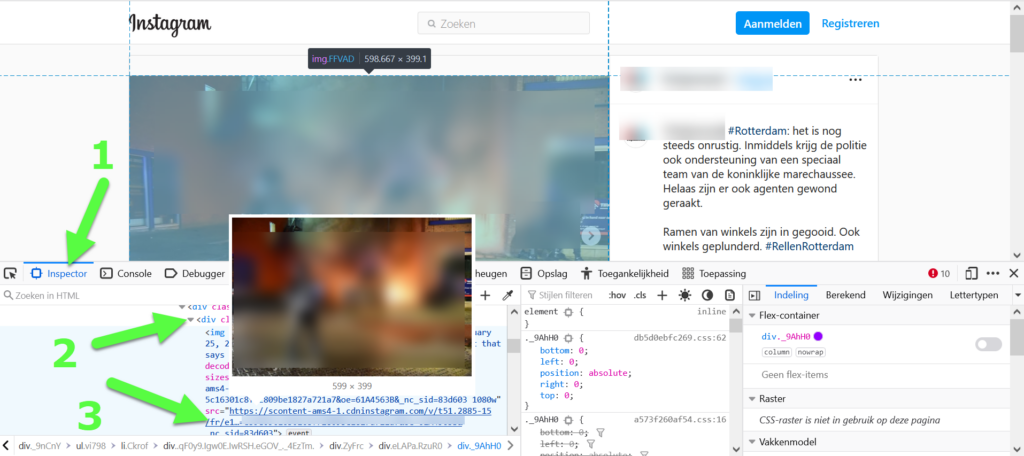Viewport: 1024px width, 456px height.
Task: Add a new style rule with plus icon
Action: (x=662, y=295)
